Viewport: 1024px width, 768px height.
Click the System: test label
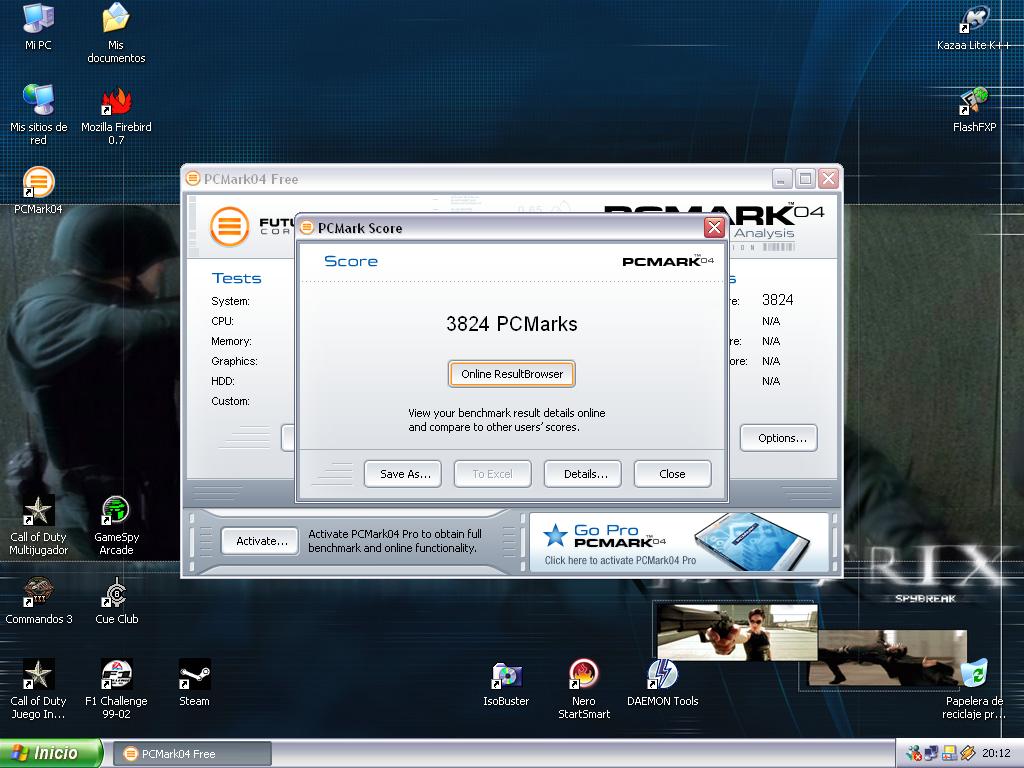[231, 301]
